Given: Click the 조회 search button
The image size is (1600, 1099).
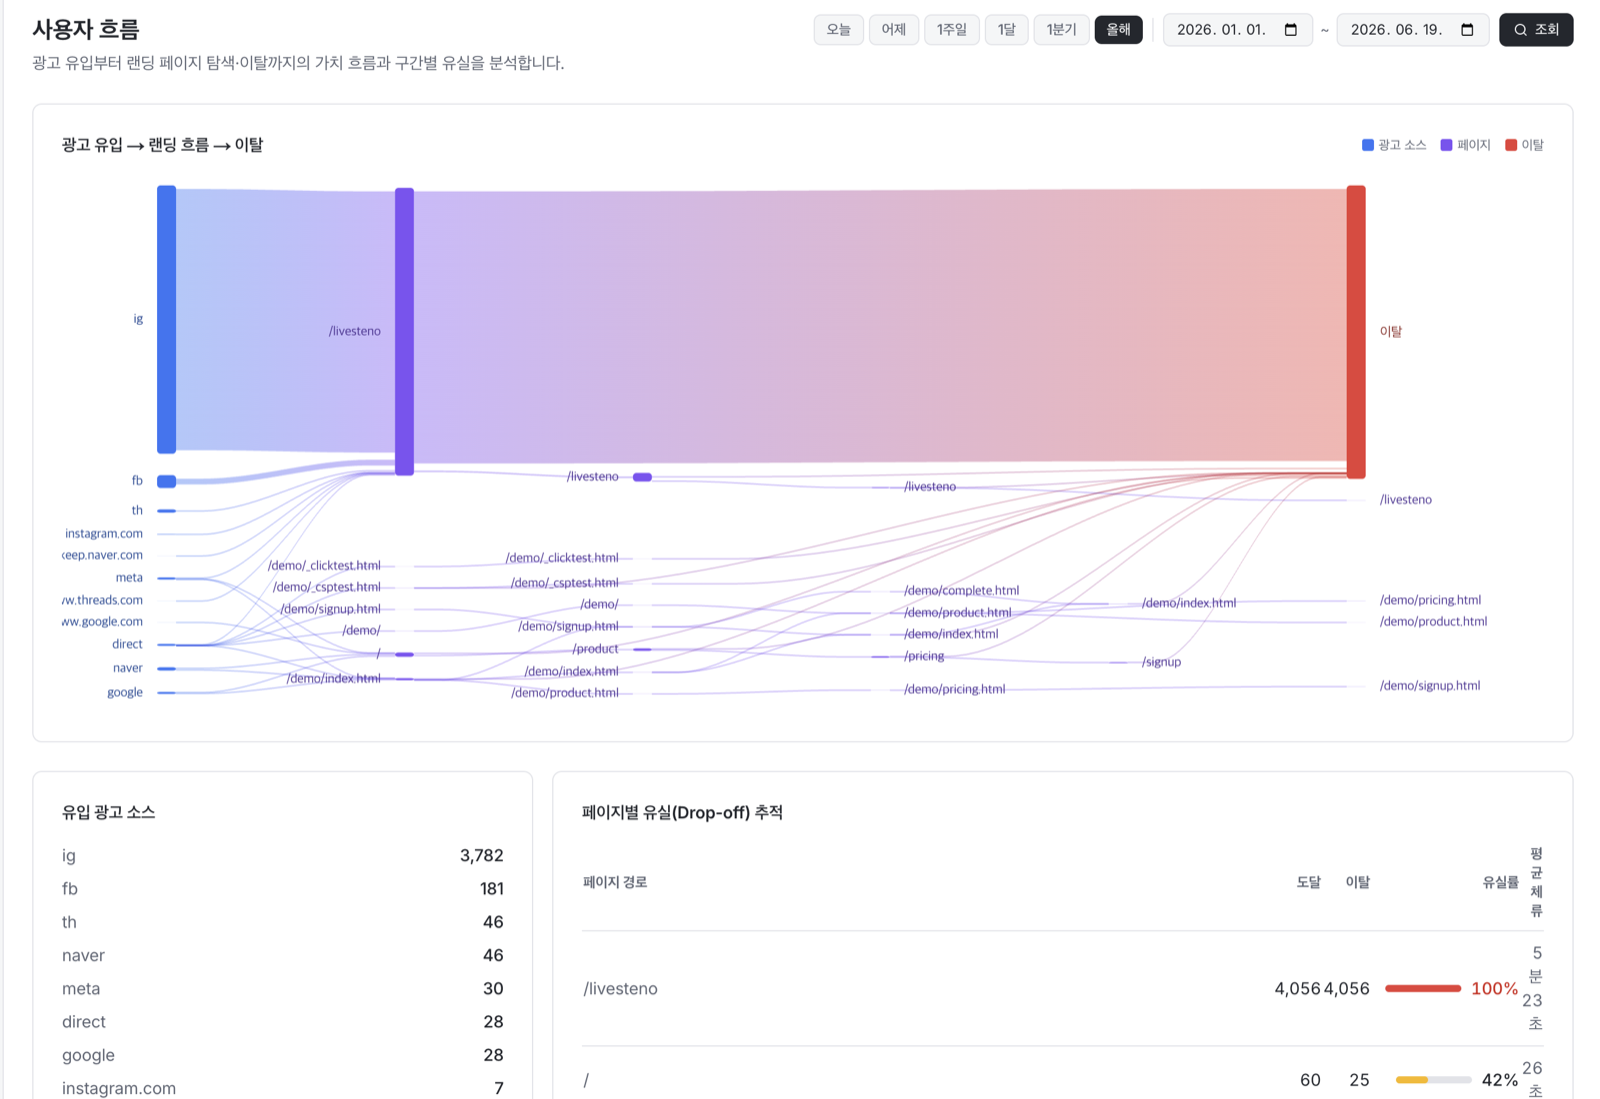Looking at the screenshot, I should [x=1536, y=30].
